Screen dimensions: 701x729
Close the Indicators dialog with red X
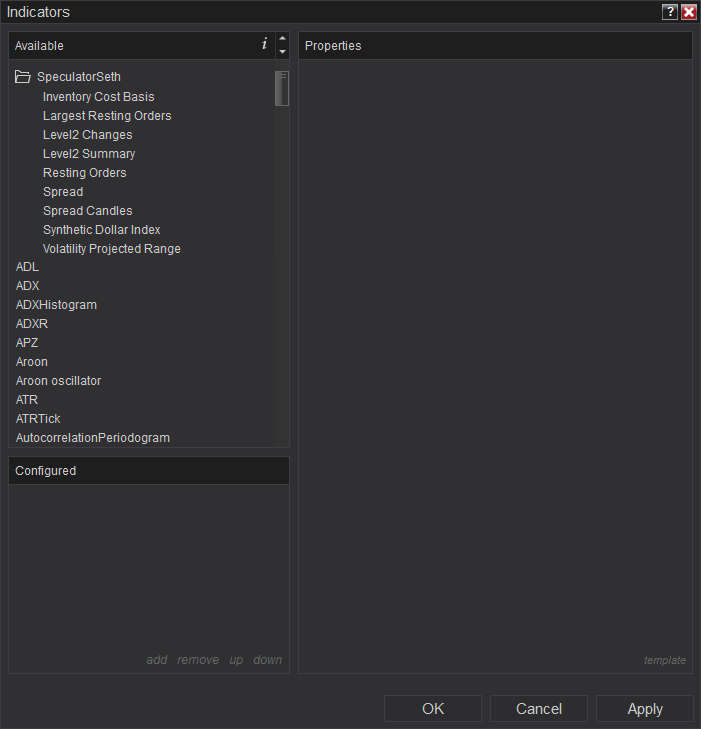689,12
